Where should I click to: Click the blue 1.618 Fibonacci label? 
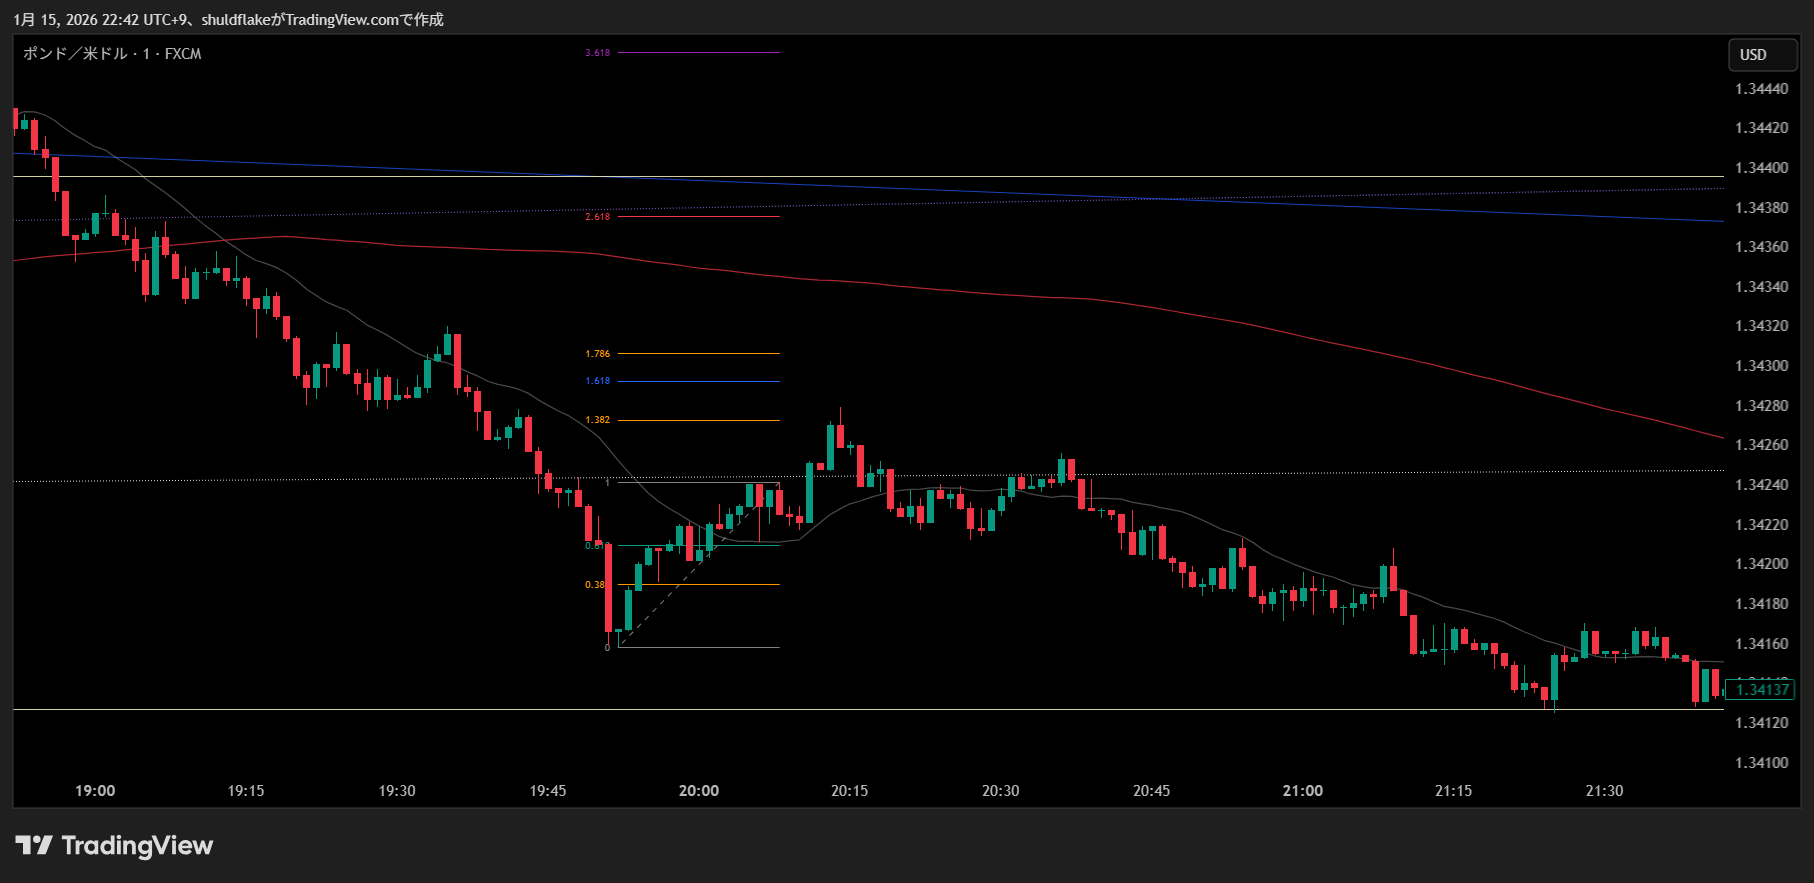click(x=597, y=381)
